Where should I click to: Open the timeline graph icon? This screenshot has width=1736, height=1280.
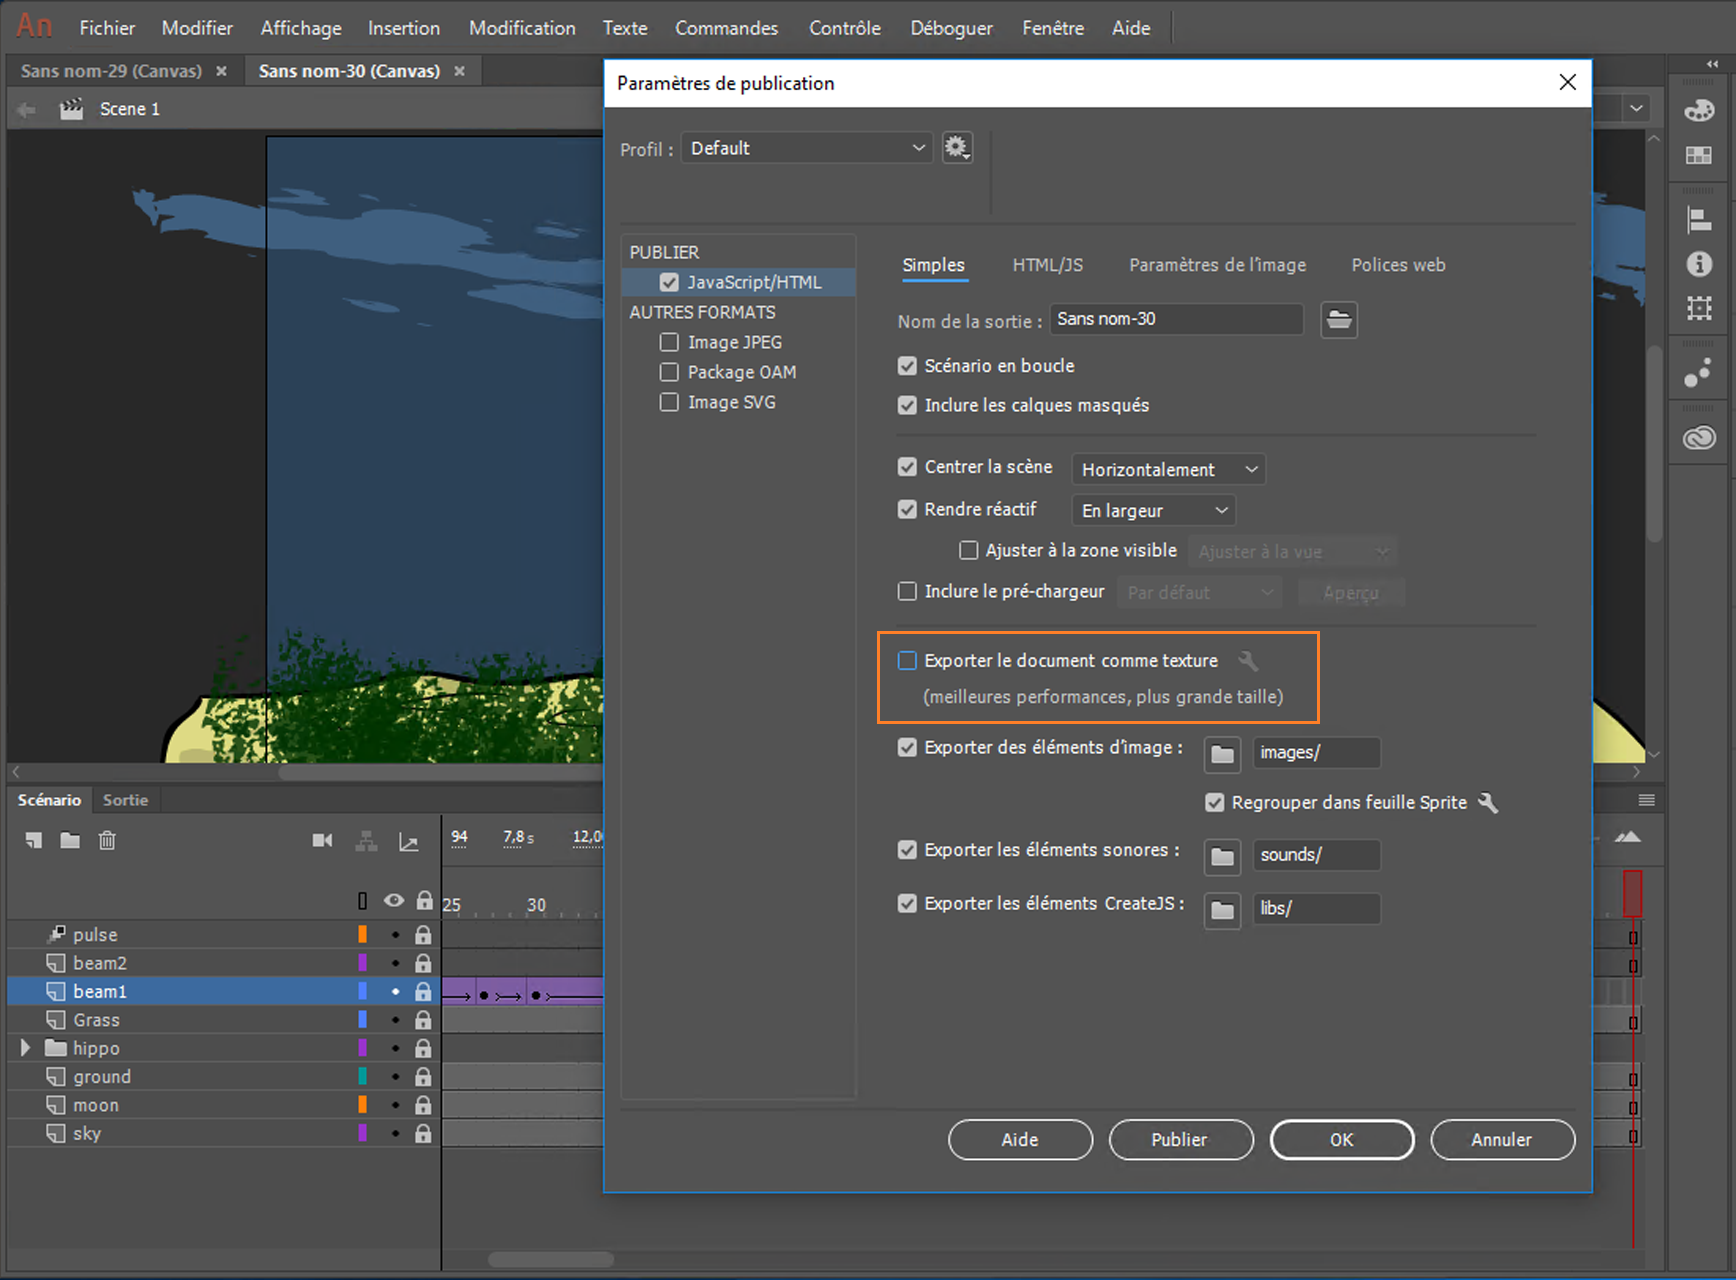409,842
